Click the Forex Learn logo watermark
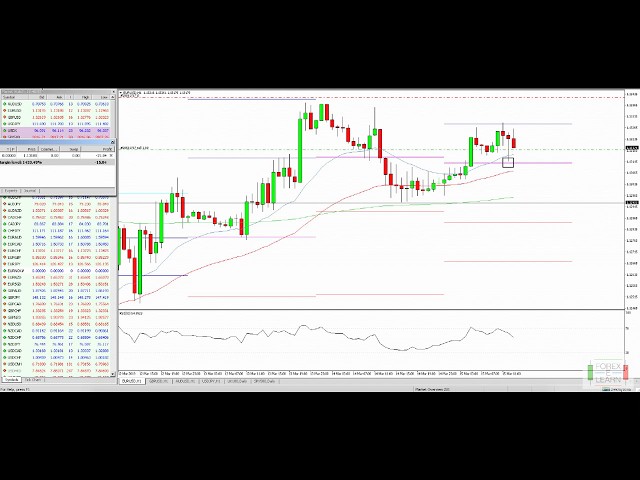Viewport: 640px width, 480px height. [x=608, y=374]
